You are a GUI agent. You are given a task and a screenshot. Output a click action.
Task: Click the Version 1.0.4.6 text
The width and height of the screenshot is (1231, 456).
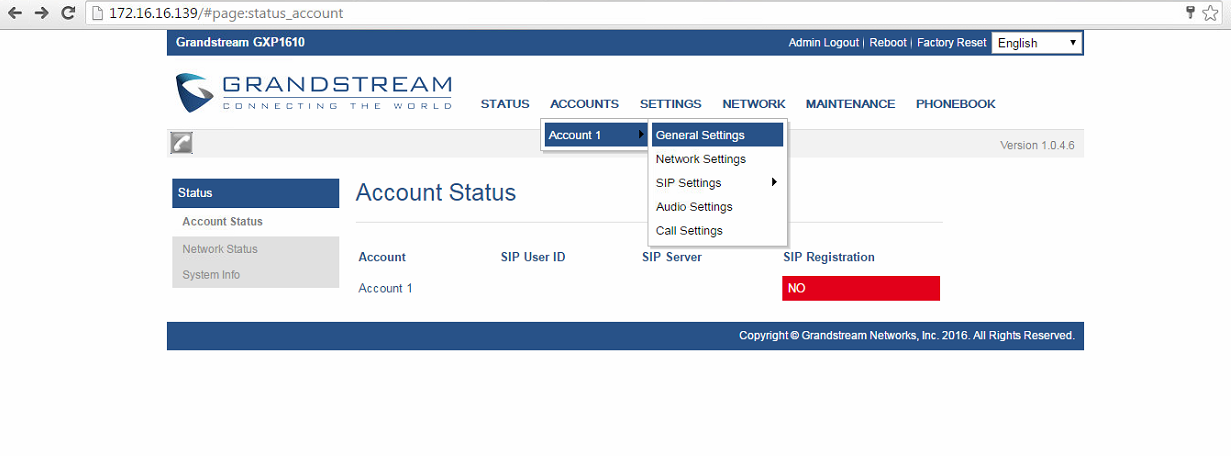tap(1037, 145)
